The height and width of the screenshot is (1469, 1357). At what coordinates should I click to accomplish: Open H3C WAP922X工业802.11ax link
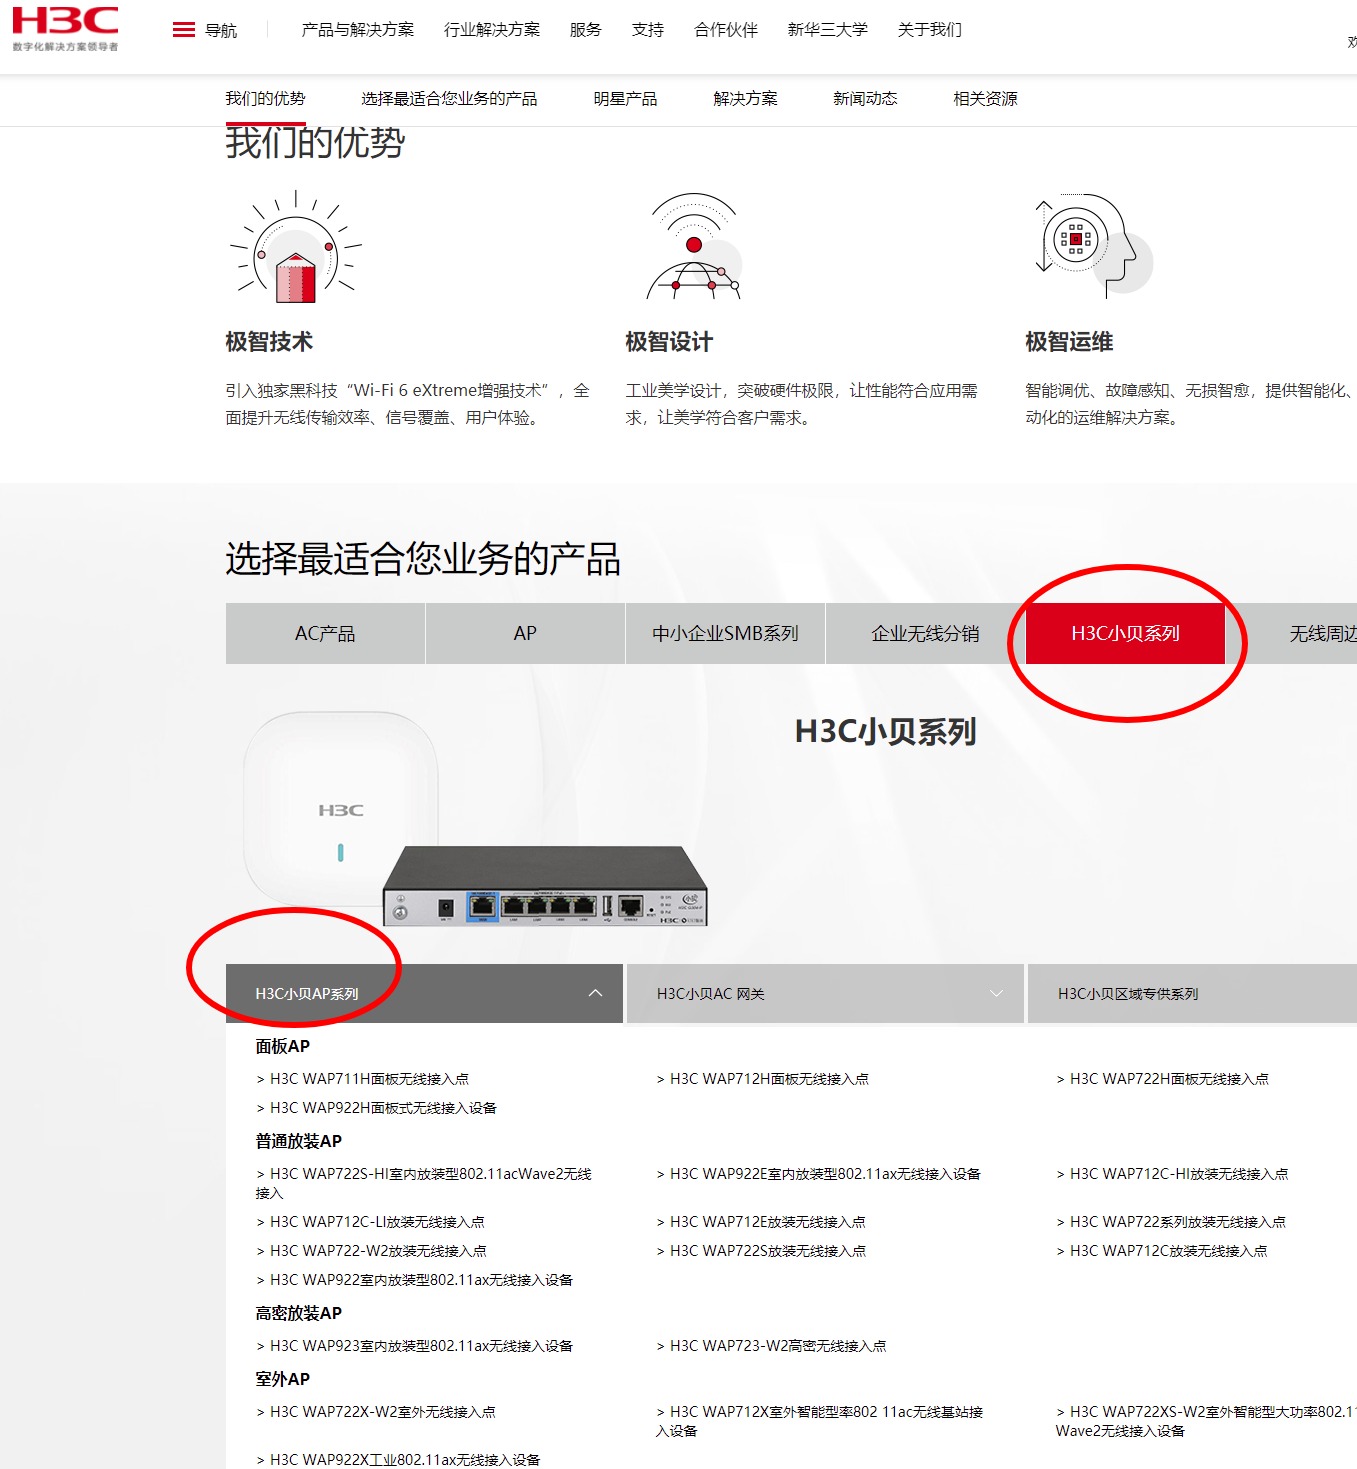click(x=398, y=1460)
